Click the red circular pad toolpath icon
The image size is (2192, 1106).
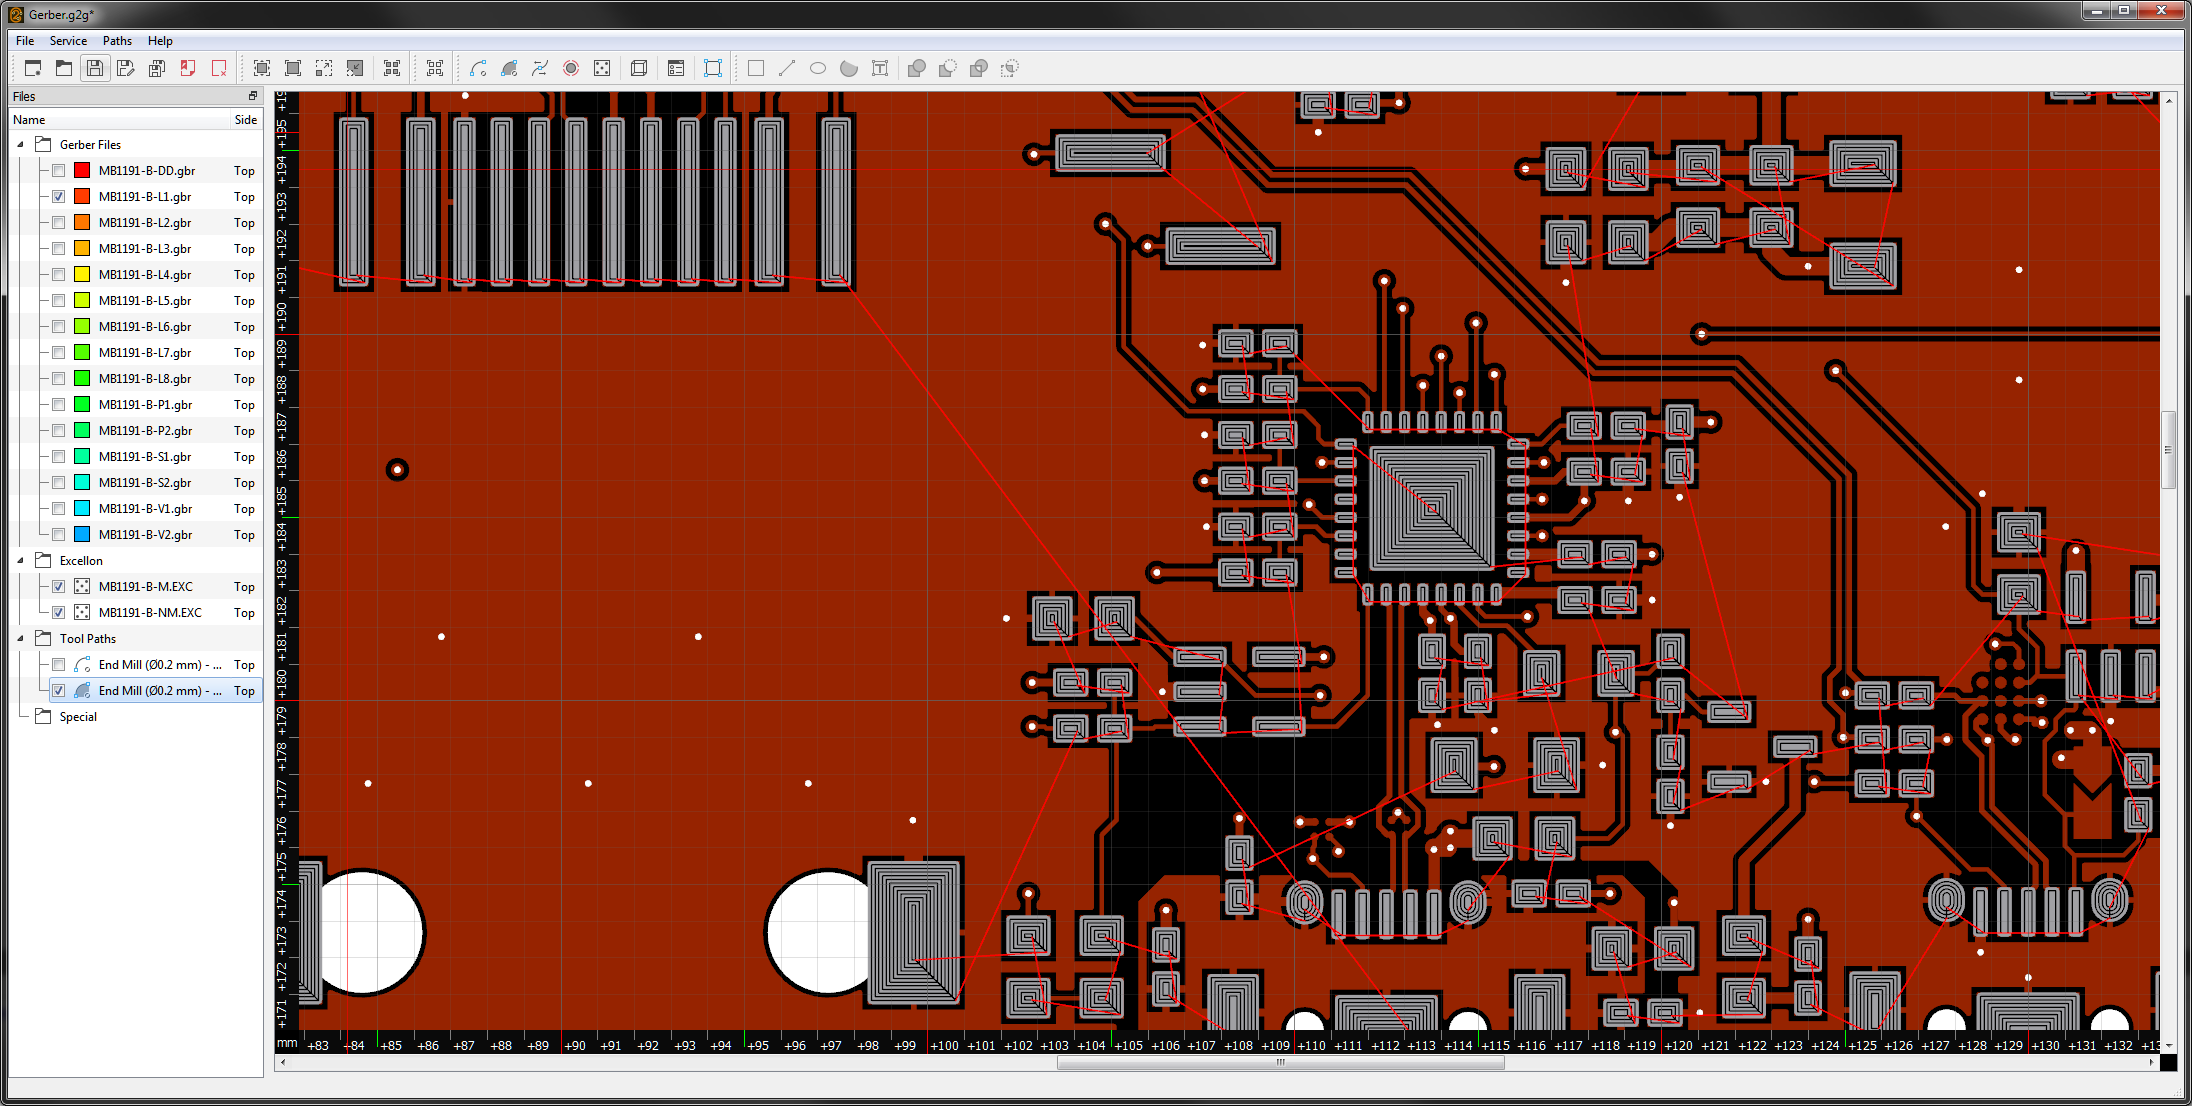pyautogui.click(x=571, y=68)
